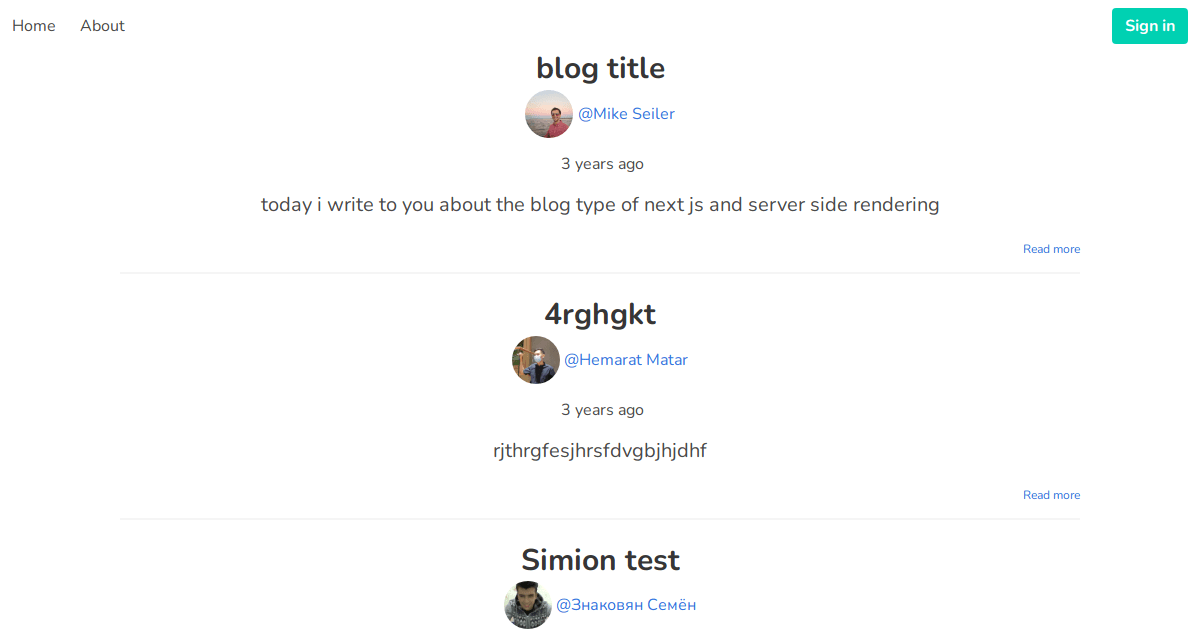Click Read more under 4rghgkt post
The width and height of the screenshot is (1200, 630).
[x=1051, y=494]
